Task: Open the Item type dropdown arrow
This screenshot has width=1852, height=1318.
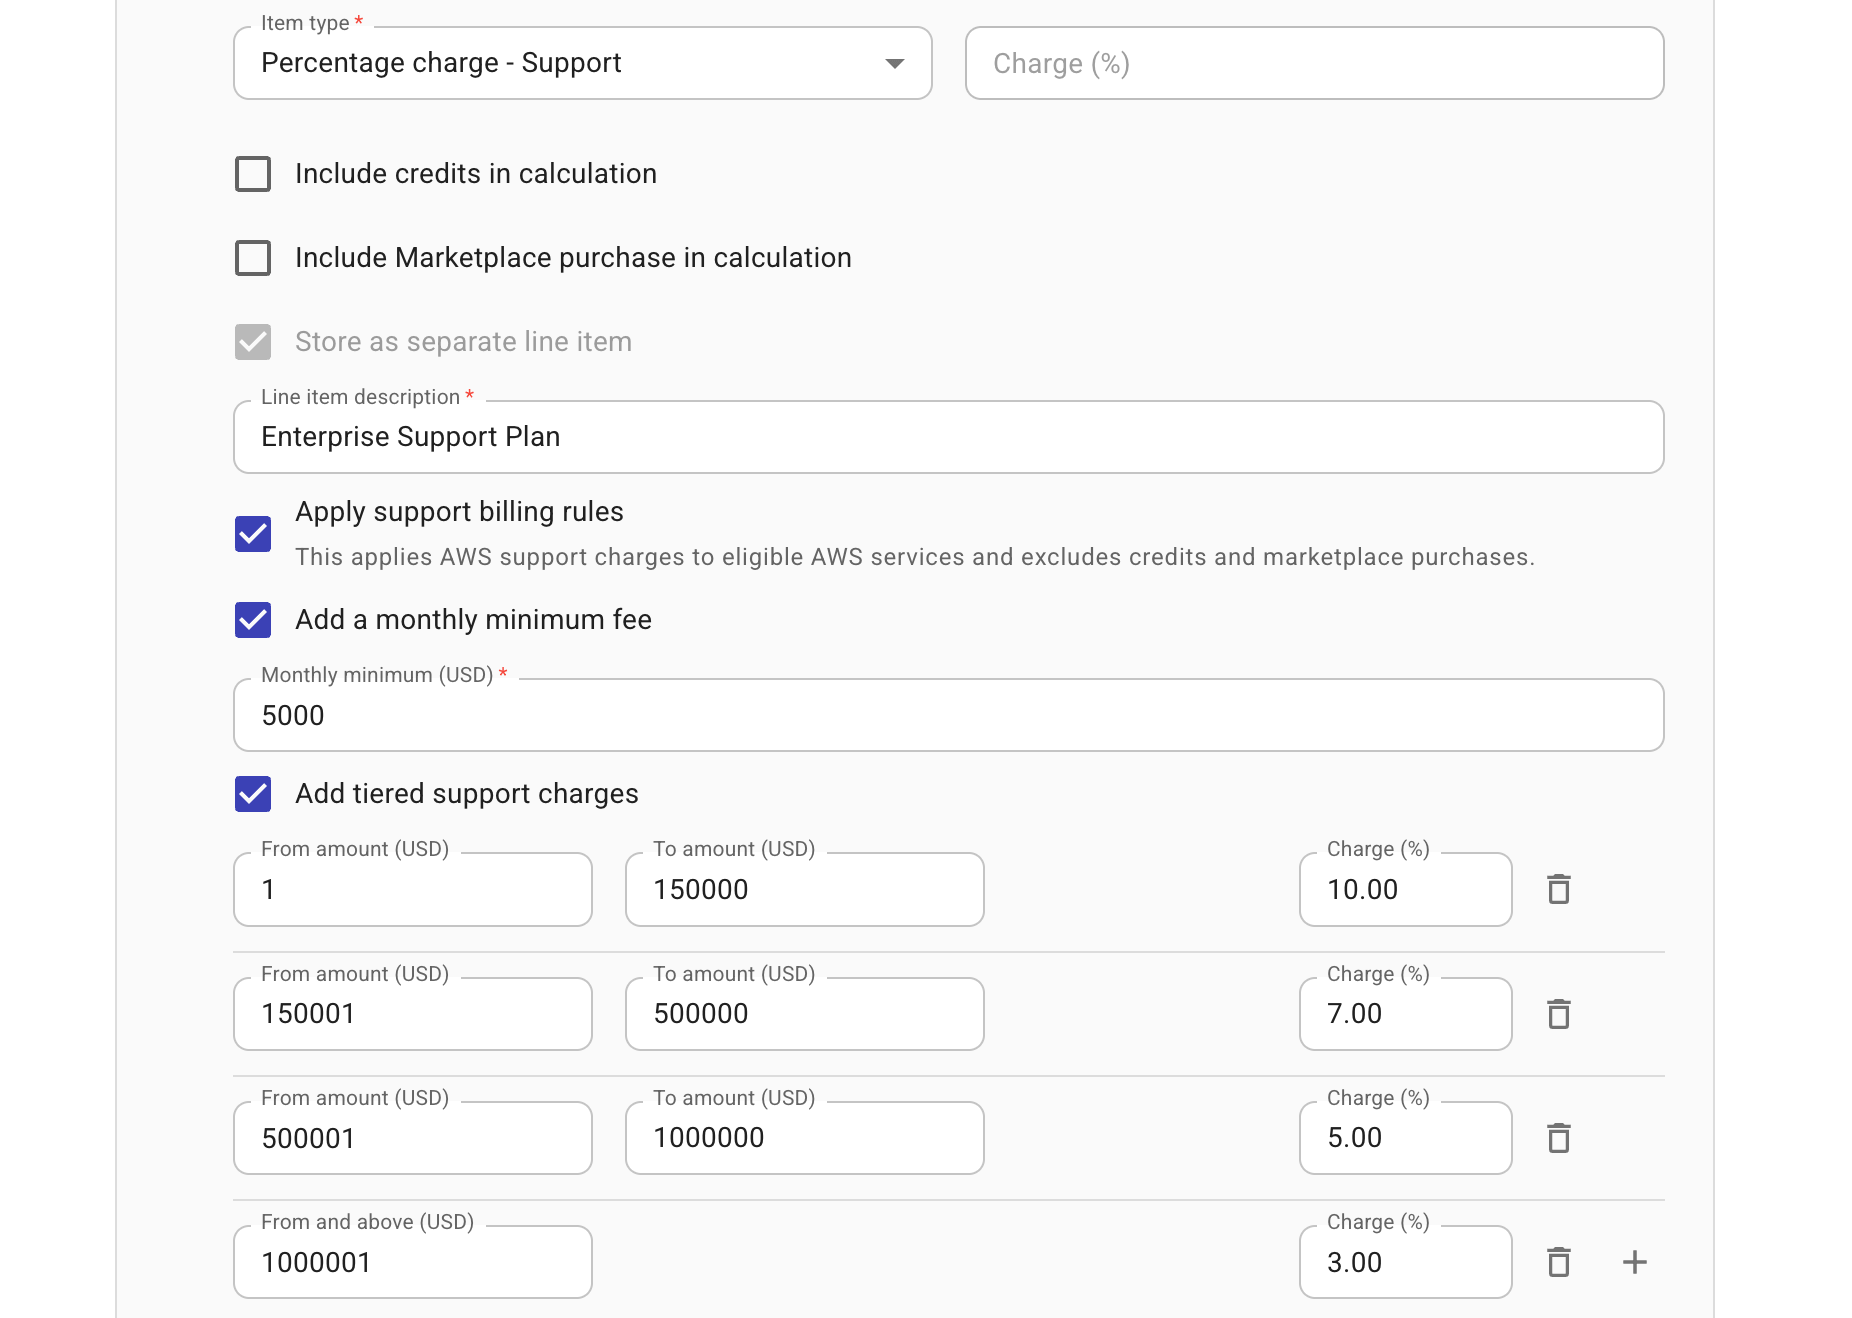Action: pos(894,63)
